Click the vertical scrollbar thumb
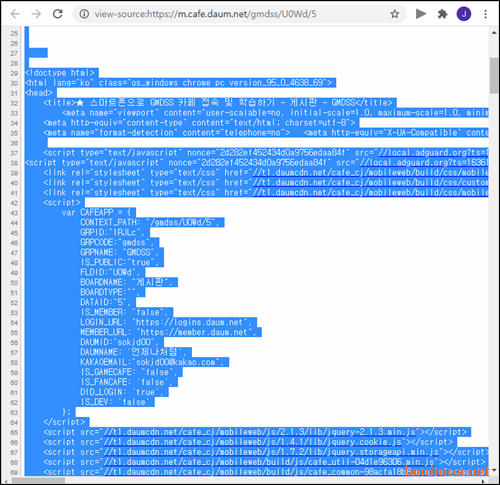 click(494, 76)
